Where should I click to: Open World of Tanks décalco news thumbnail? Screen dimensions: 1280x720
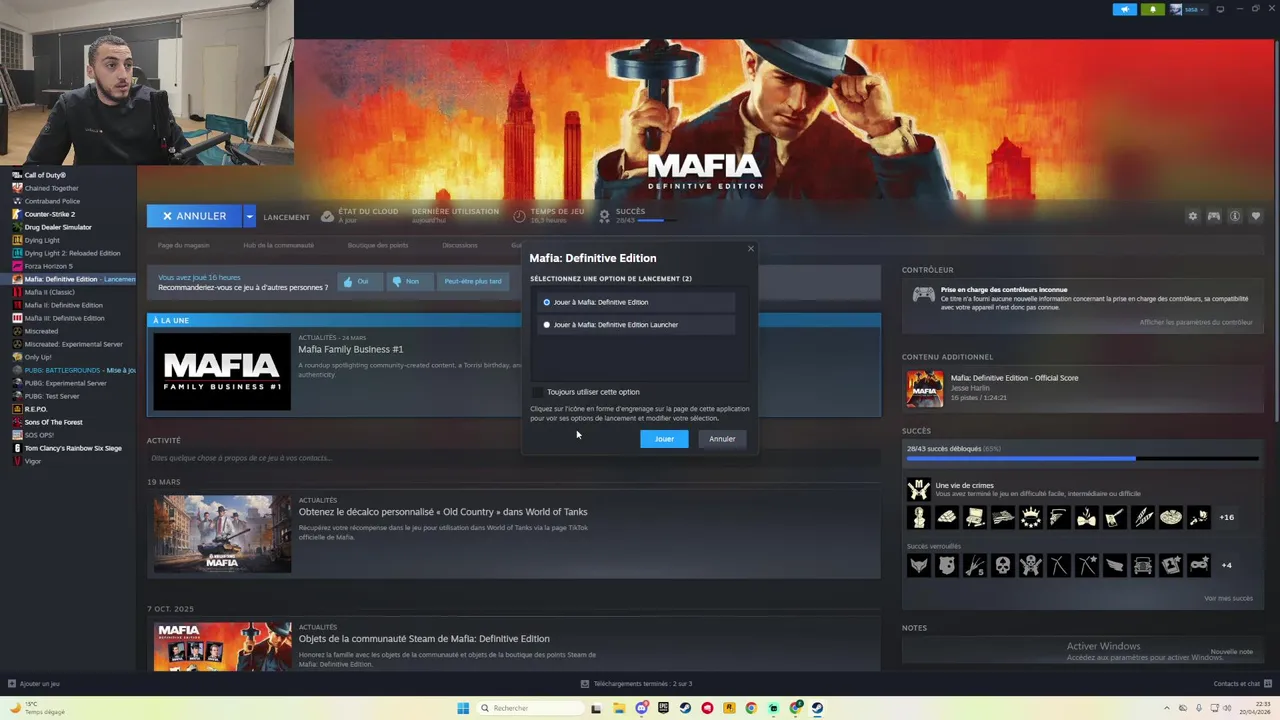222,534
